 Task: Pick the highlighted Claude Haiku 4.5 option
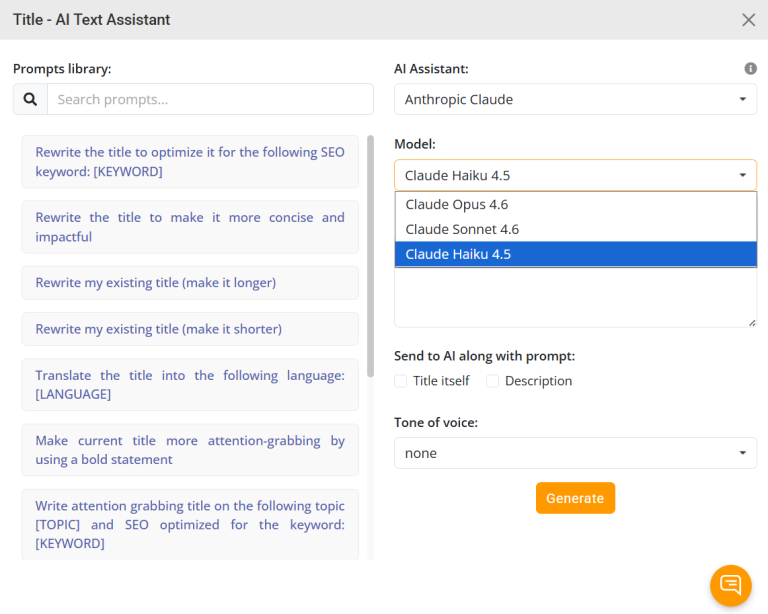458,254
